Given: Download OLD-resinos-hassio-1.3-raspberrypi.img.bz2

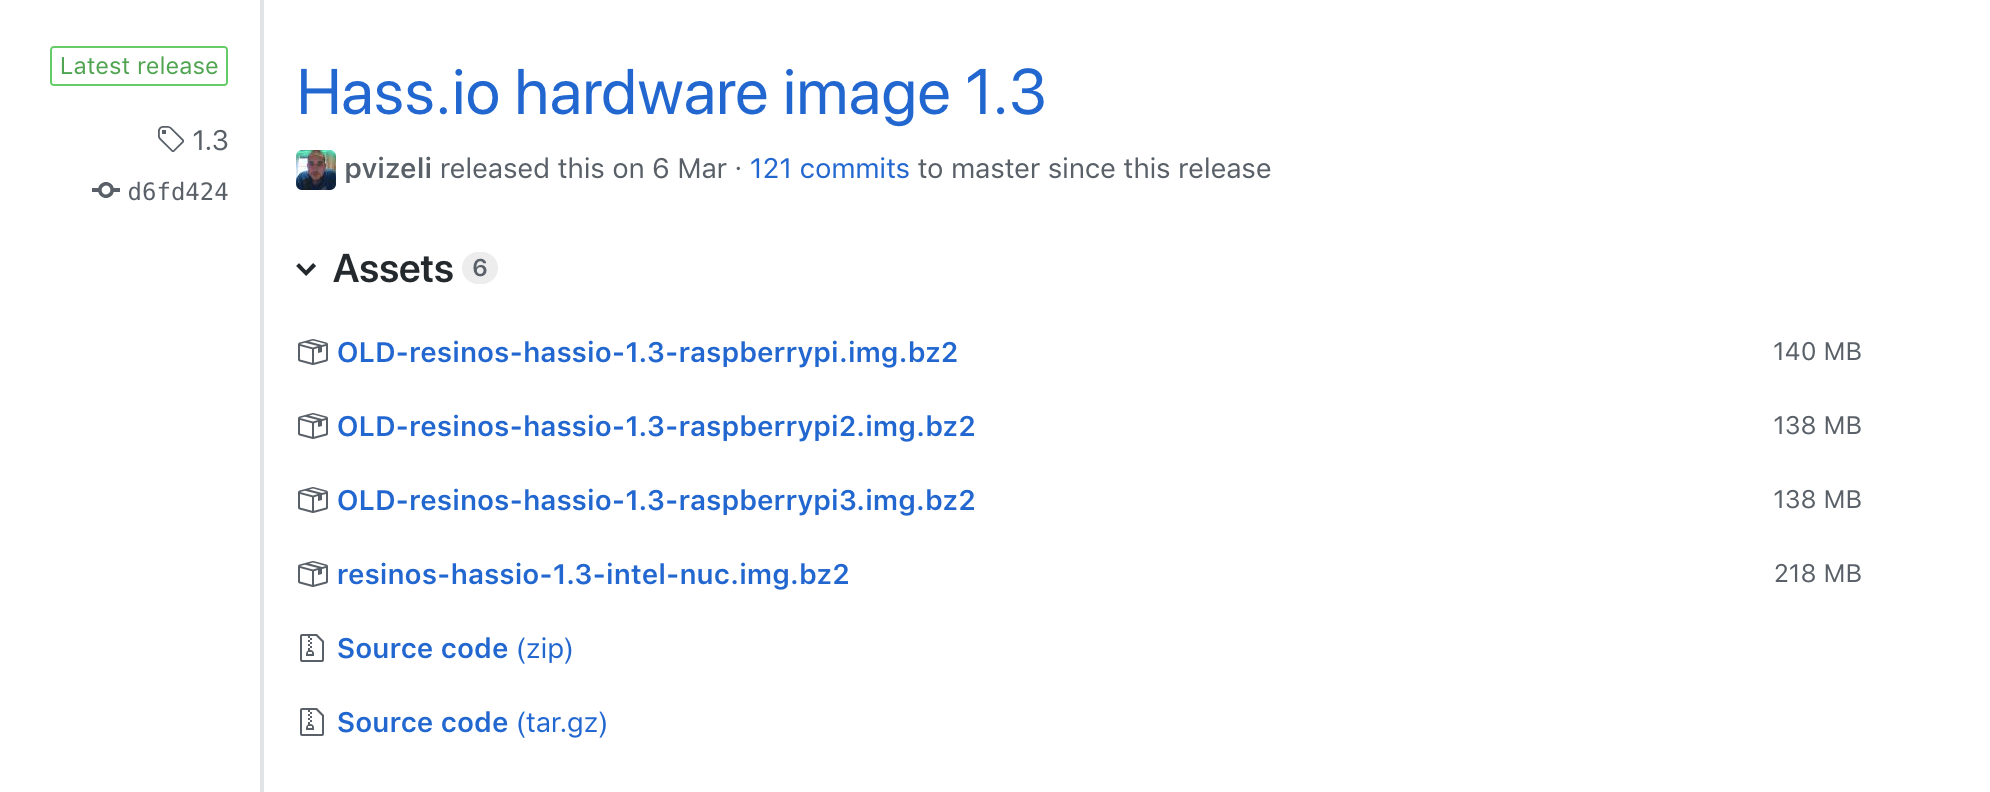Looking at the screenshot, I should [x=647, y=352].
